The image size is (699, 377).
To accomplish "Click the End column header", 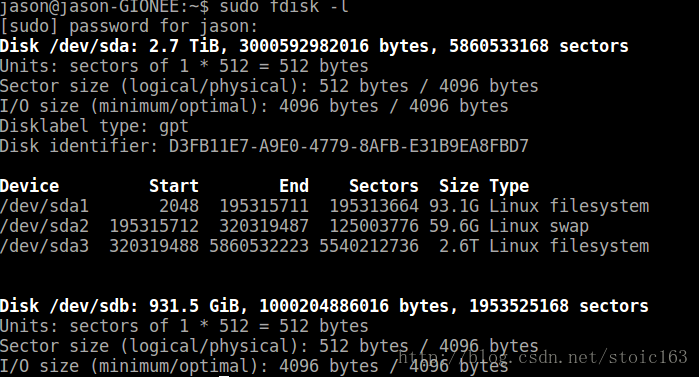I will click(294, 186).
